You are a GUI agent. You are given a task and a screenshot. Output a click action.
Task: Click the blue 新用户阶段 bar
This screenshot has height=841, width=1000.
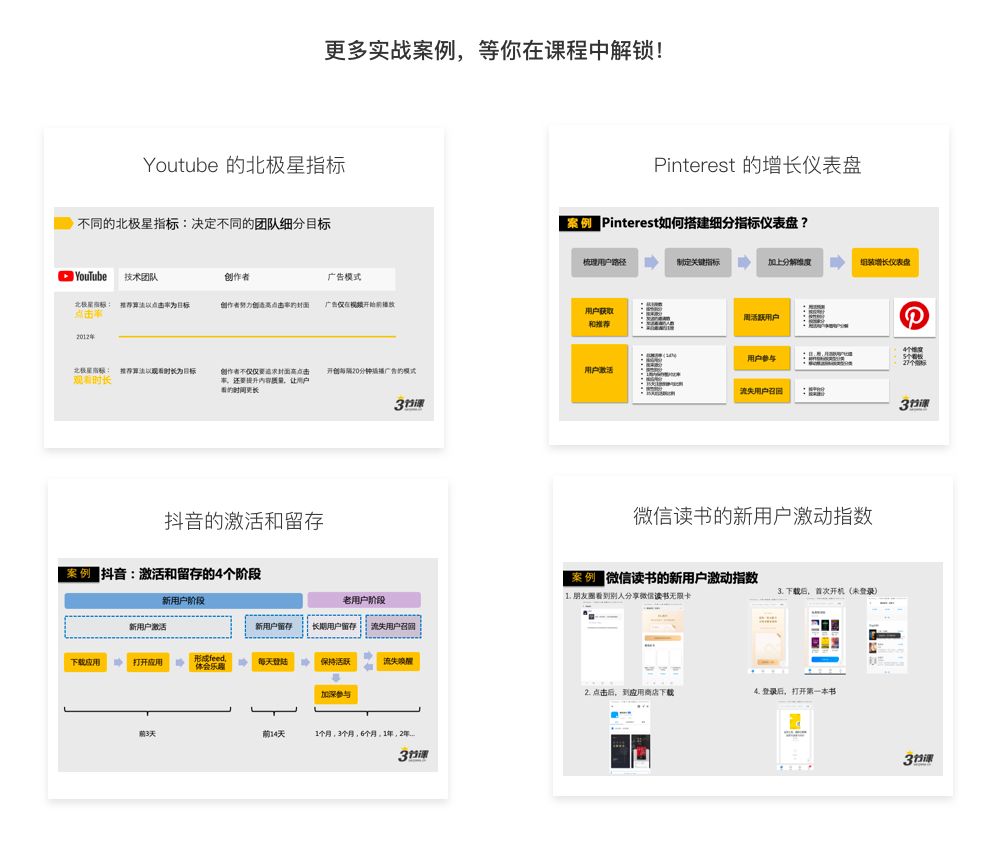coord(184,600)
